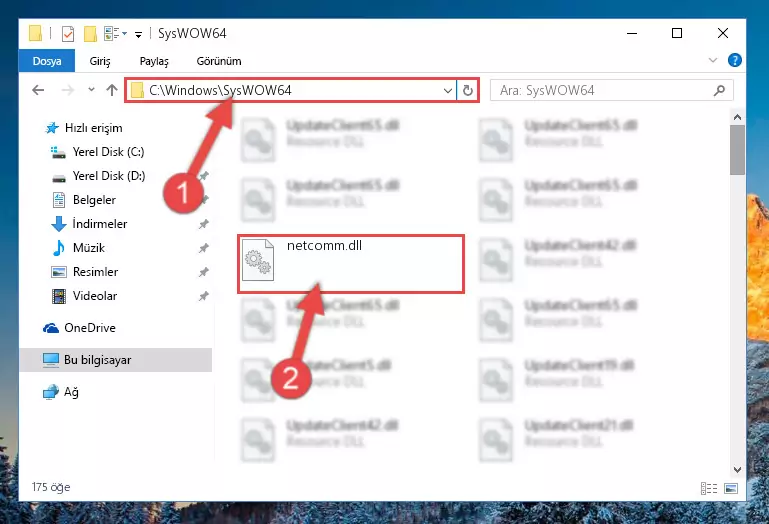Click the netcomm.dll gear file icon

pyautogui.click(x=258, y=260)
